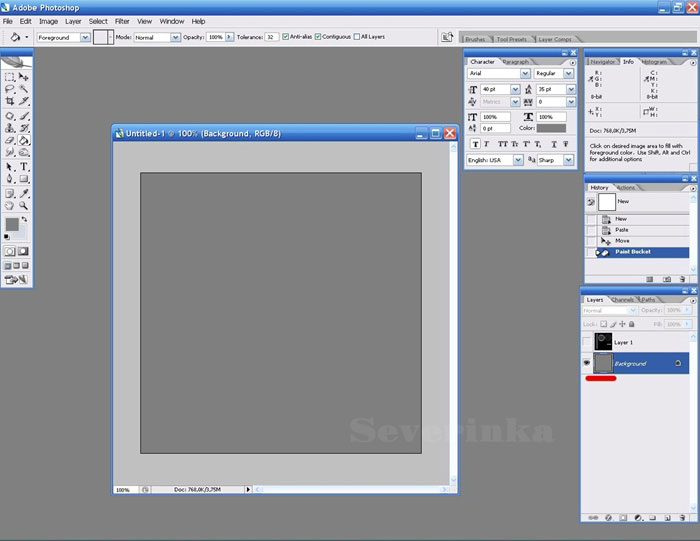Click the Faux Bold button in Character panel
The width and height of the screenshot is (700, 541).
476,144
